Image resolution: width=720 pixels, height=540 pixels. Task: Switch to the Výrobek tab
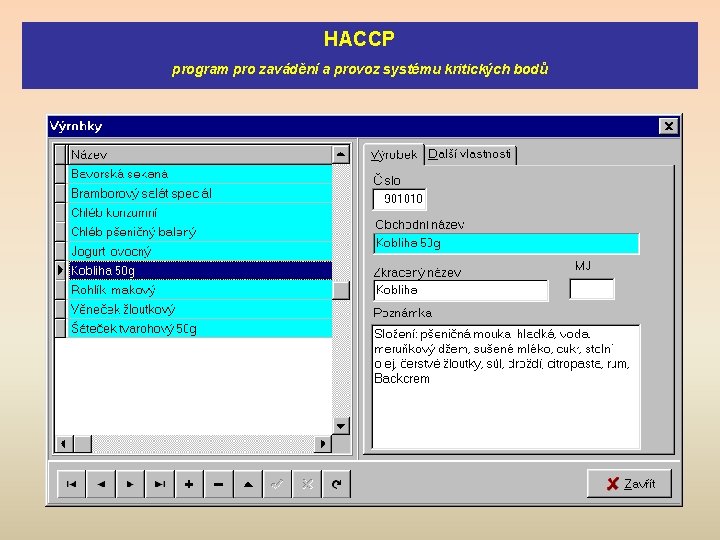click(394, 154)
